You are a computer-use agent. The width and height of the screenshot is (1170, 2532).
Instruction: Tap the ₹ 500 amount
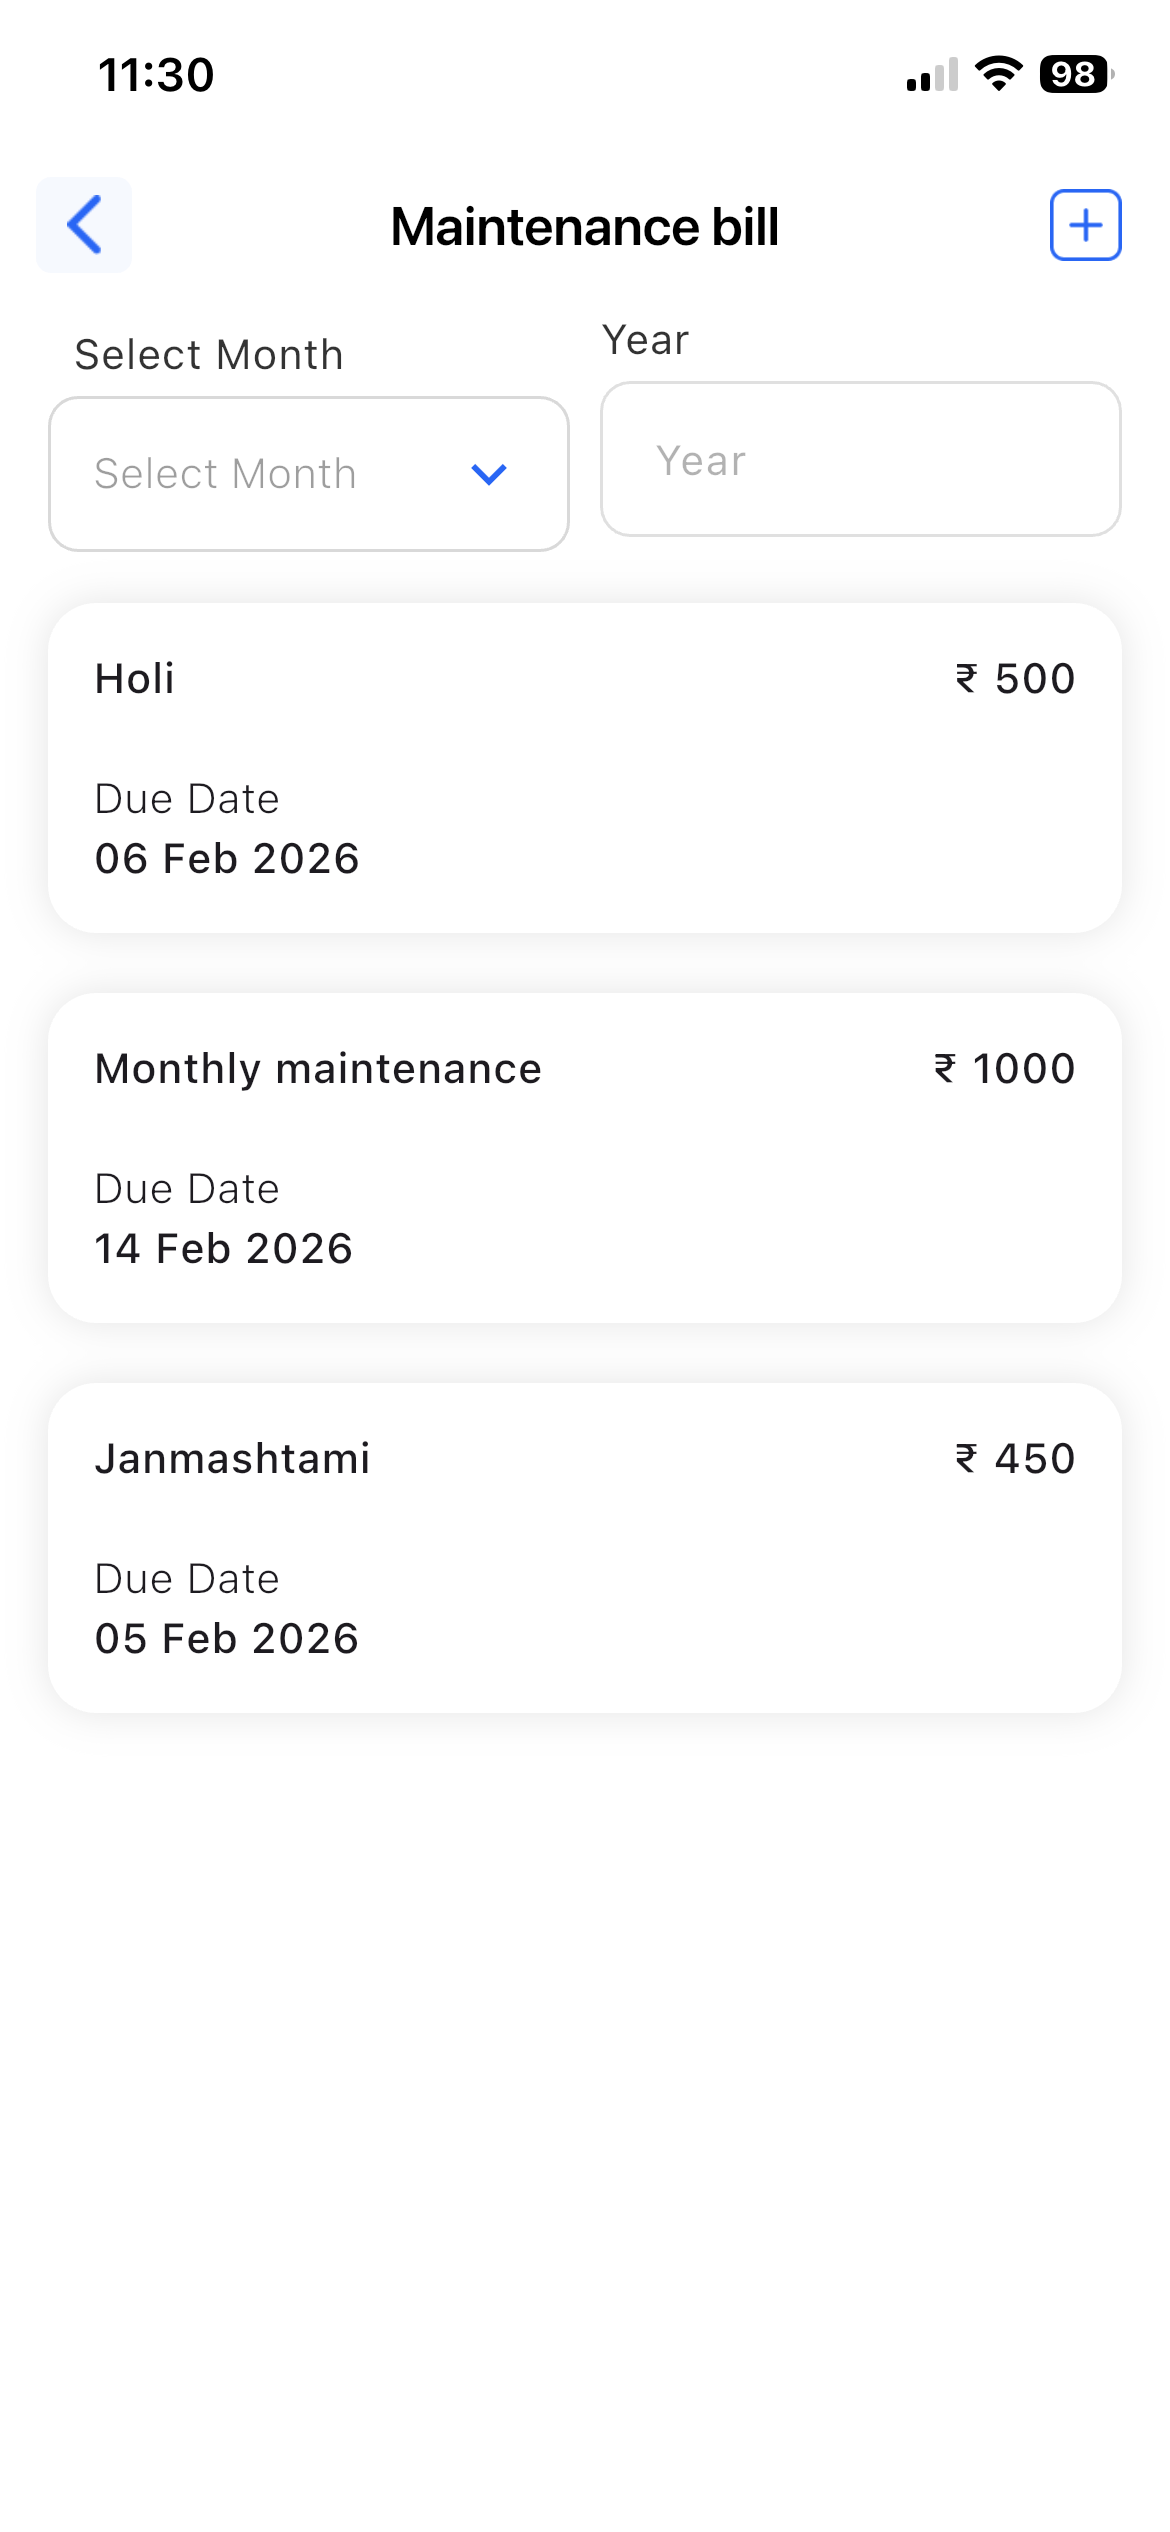pos(1015,679)
